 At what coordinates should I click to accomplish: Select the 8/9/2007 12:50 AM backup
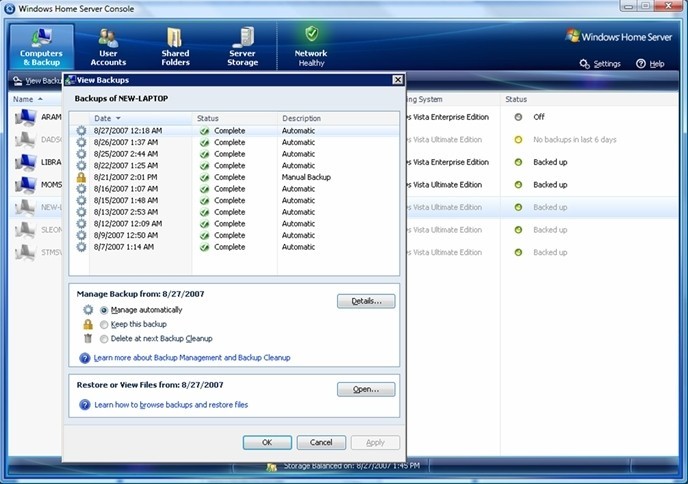235,235
